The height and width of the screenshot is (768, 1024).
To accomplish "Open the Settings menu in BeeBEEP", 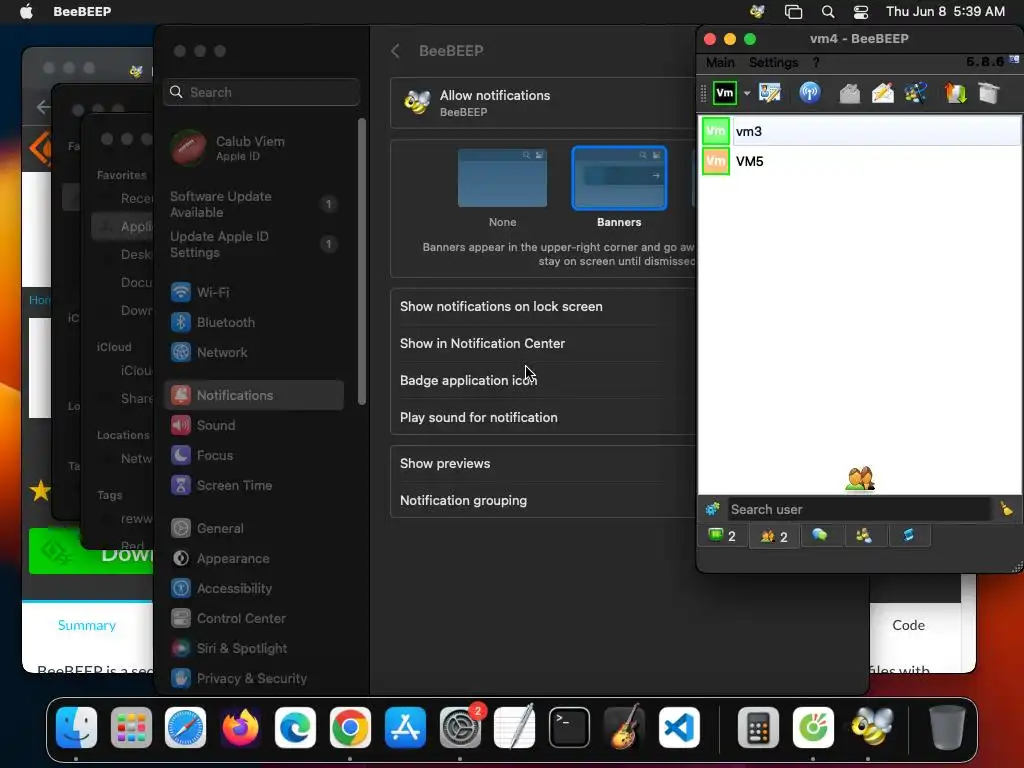I will click(x=773, y=63).
